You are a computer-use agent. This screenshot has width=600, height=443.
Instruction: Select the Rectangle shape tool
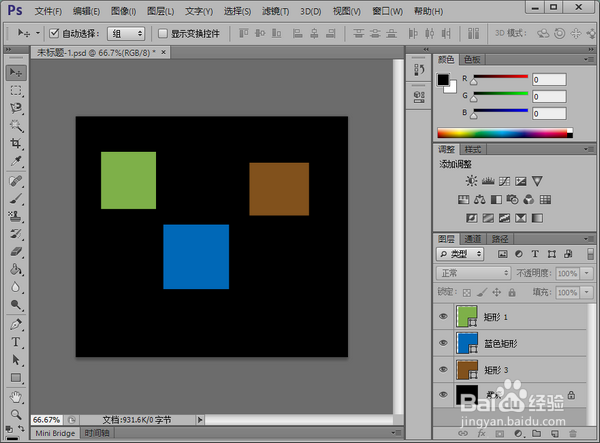[16, 378]
